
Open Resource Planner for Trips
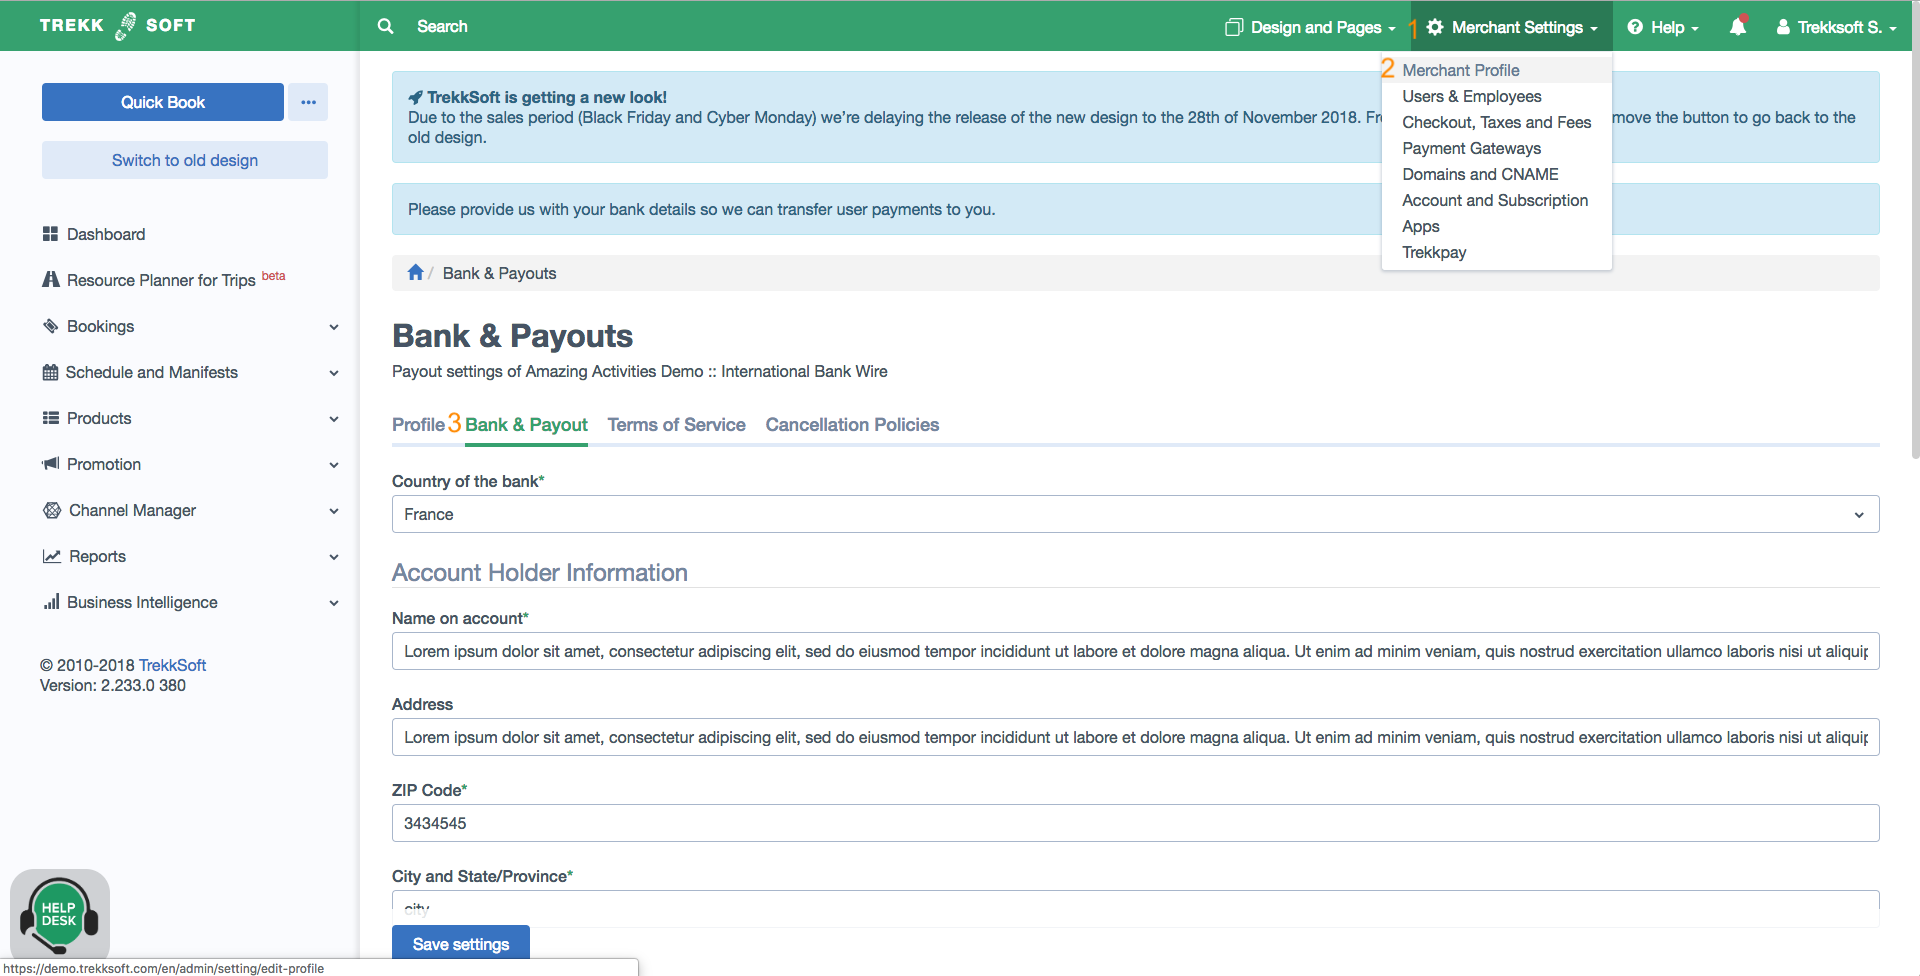(161, 280)
